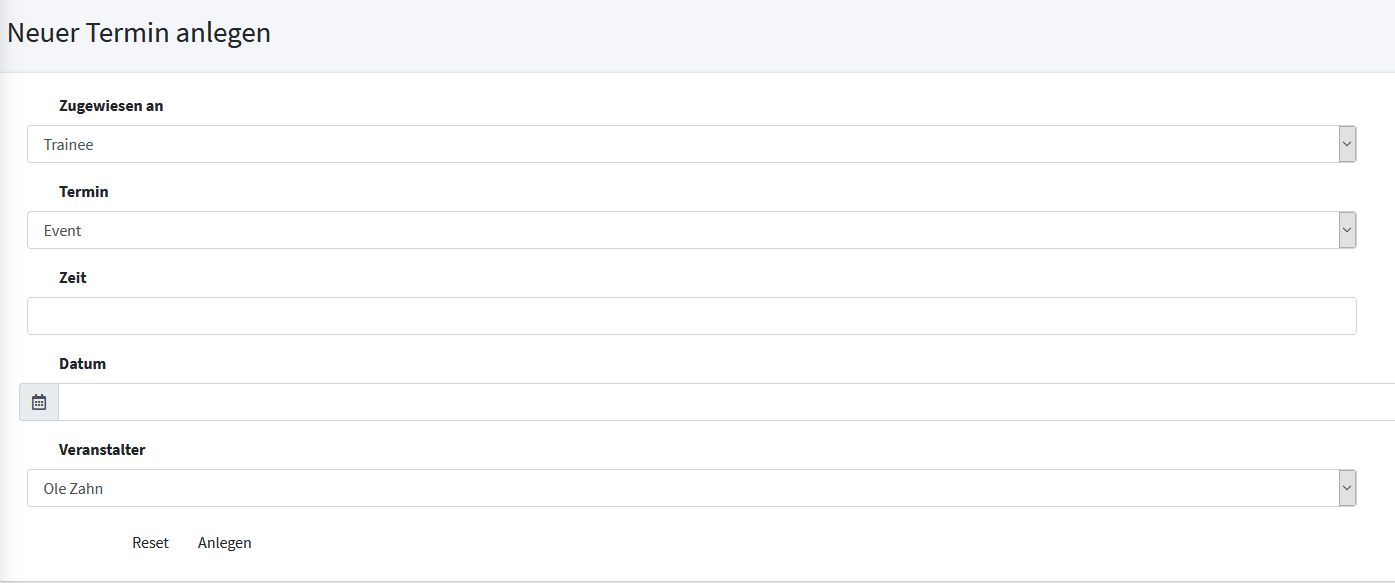Open the select box showing Ole Zahn
This screenshot has width=1395, height=583.
(x=680, y=488)
